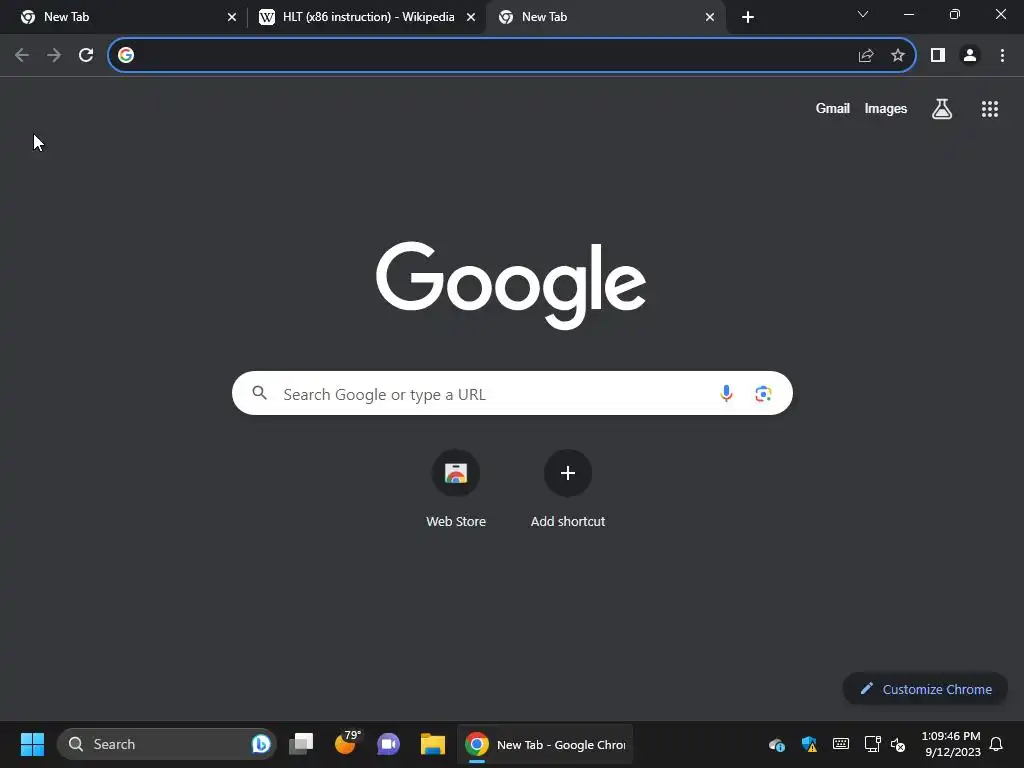Open the Chrome side panel

938,56
